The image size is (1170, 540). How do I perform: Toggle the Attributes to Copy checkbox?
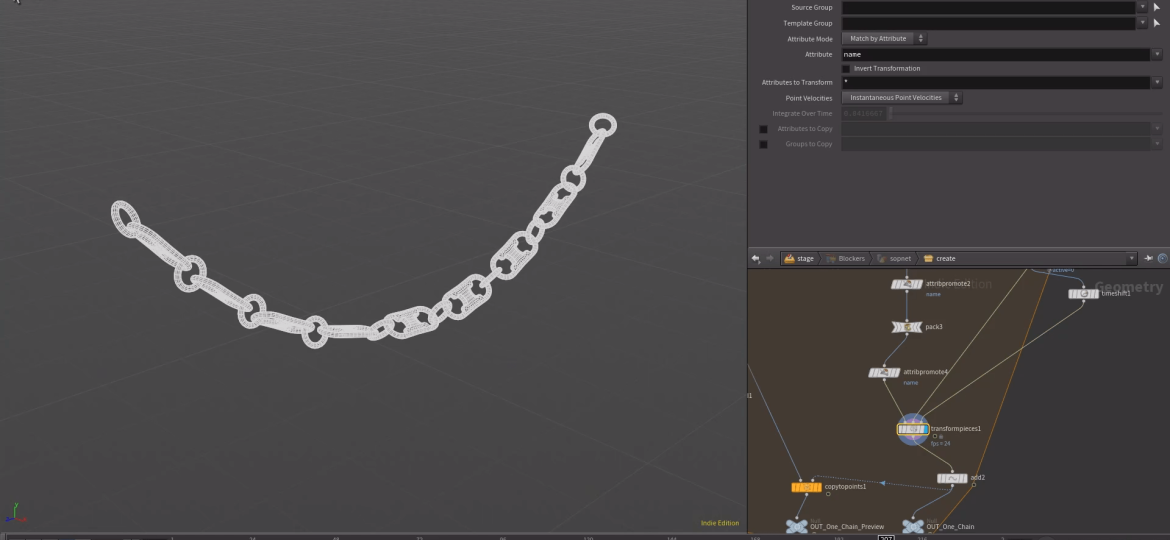coord(764,129)
